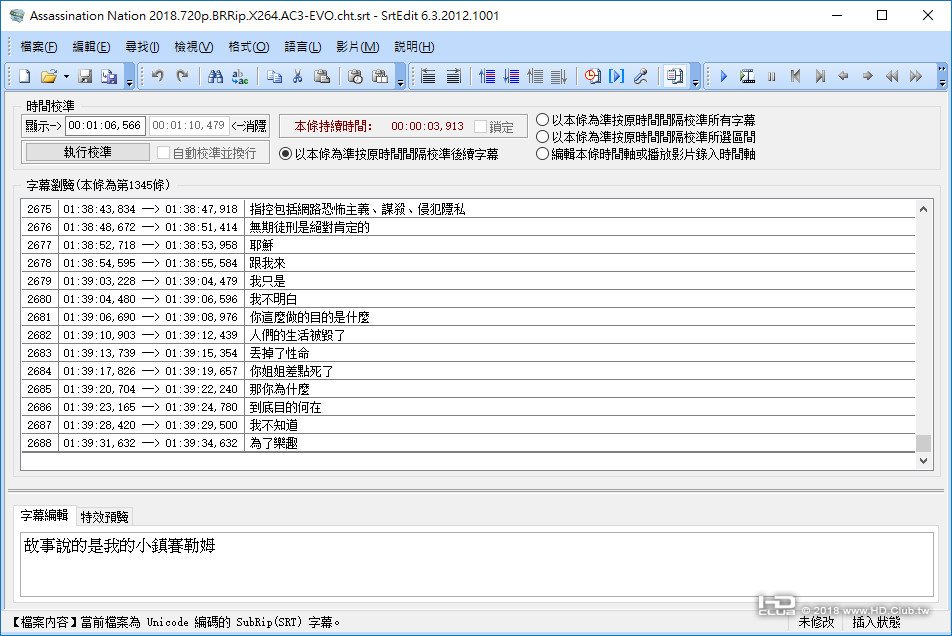Open the 檔案(F) menu
The width and height of the screenshot is (952, 636).
pyautogui.click(x=39, y=47)
